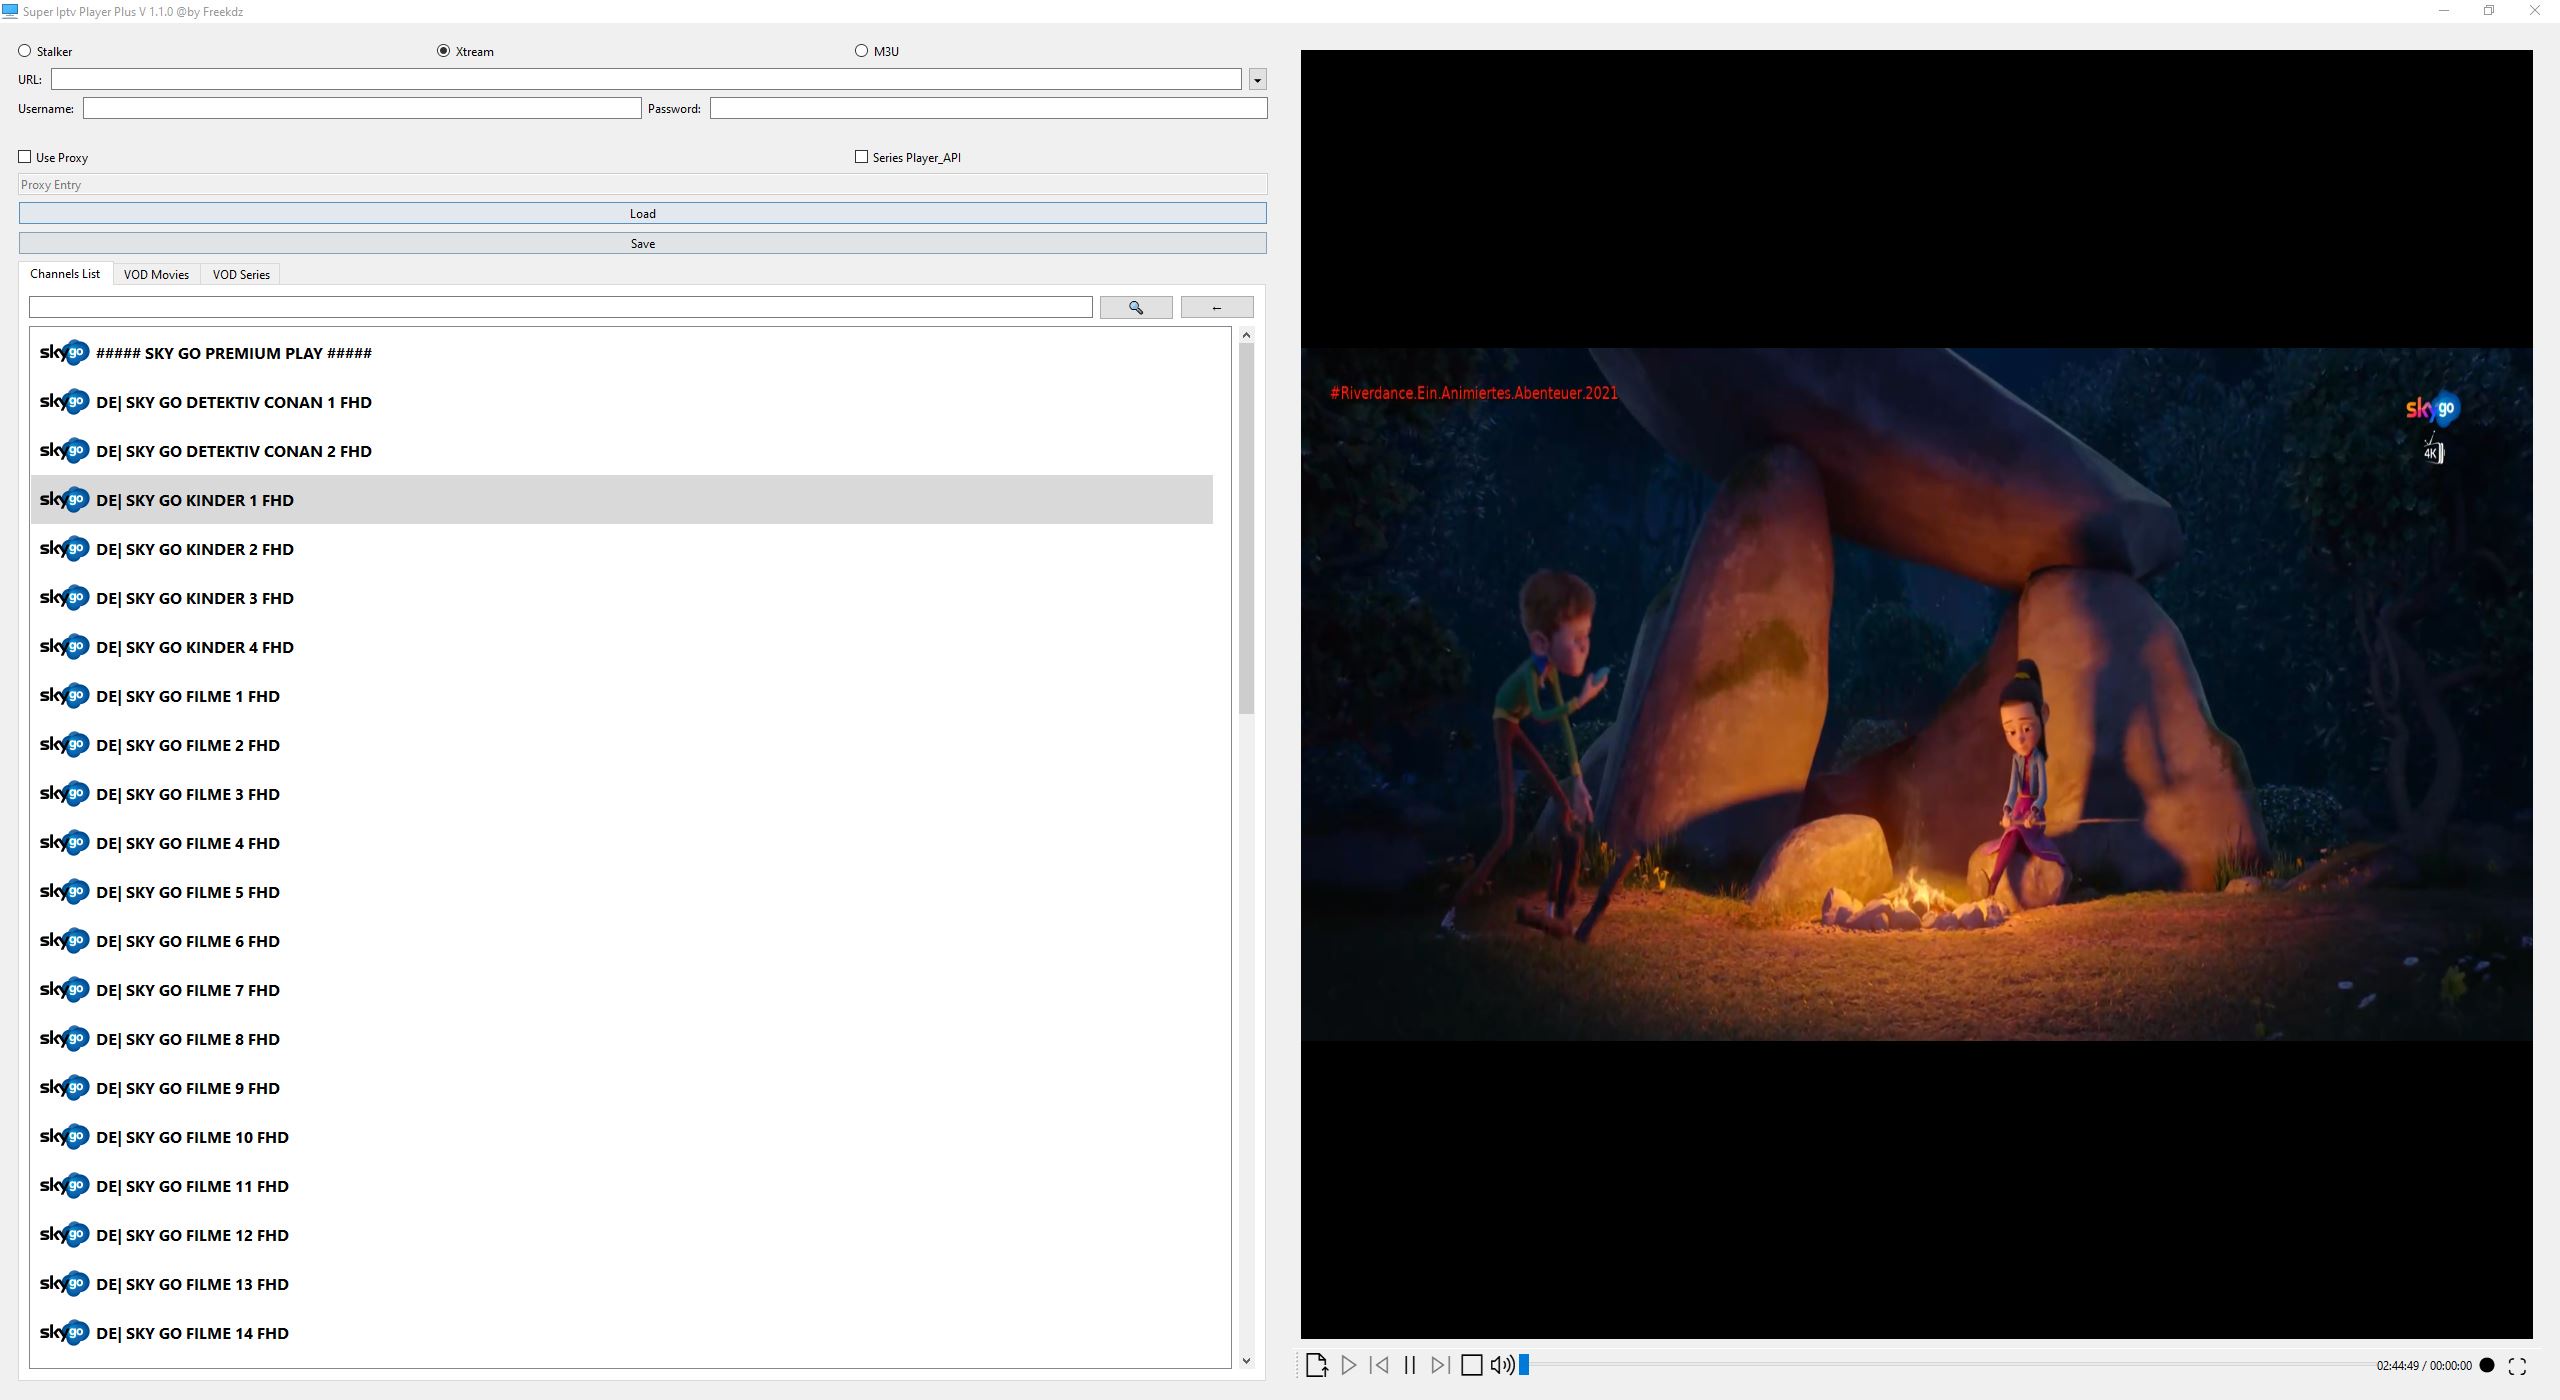Click the playing video frame

pyautogui.click(x=1916, y=694)
